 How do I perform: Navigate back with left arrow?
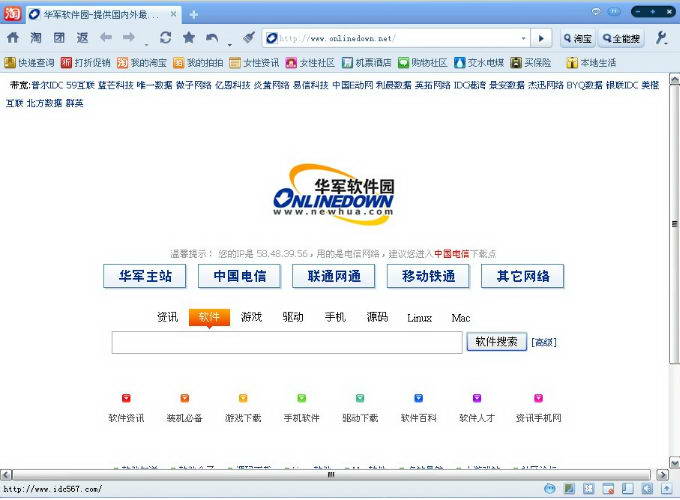106,37
